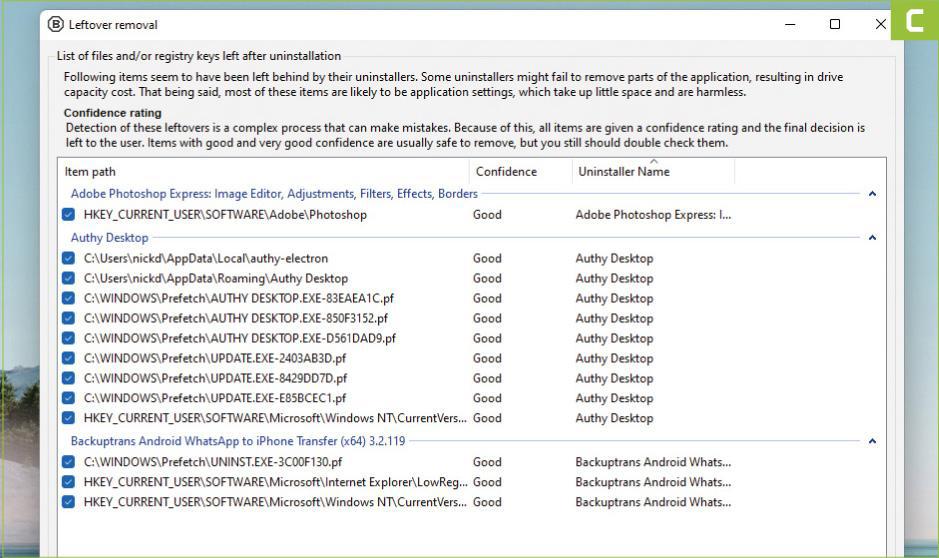The image size is (939, 558).
Task: Select the AppData\Roaming\Authy Desktop path text
Action: point(216,278)
